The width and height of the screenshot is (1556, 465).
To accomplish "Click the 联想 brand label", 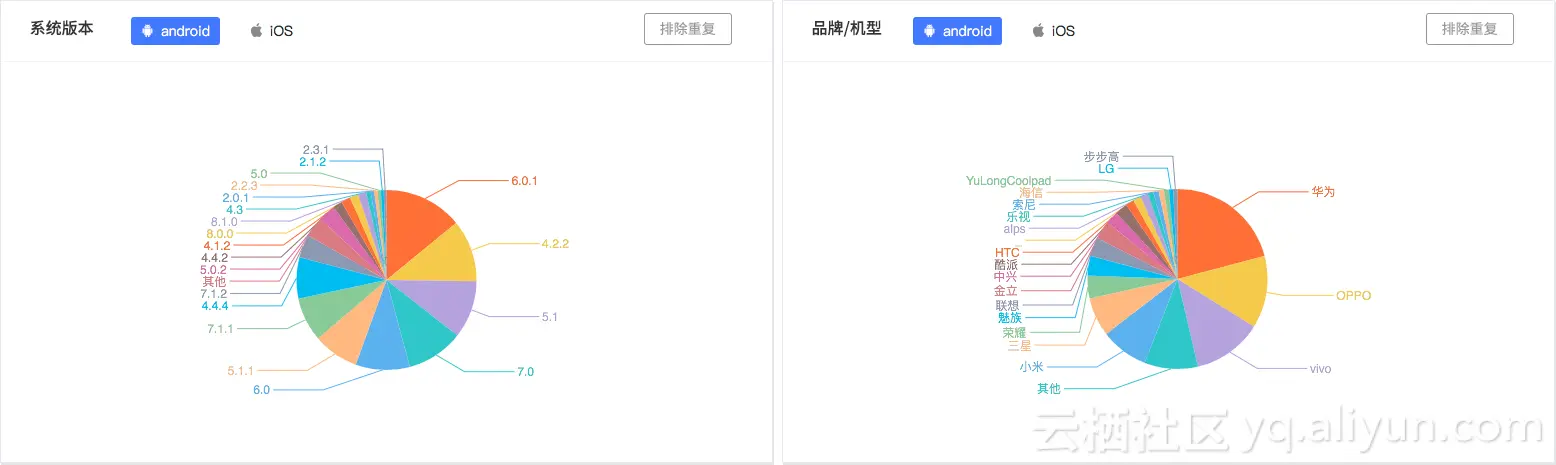I will [1008, 304].
